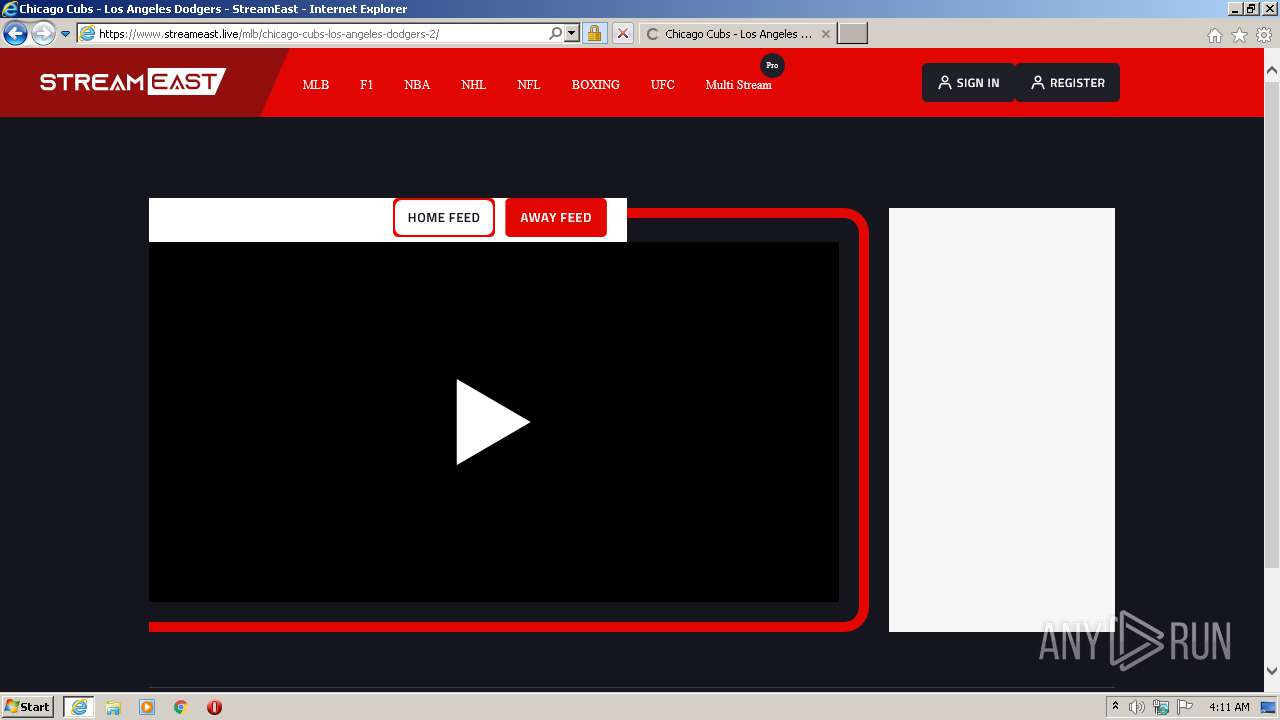
Task: View the security lock report
Action: 594,33
